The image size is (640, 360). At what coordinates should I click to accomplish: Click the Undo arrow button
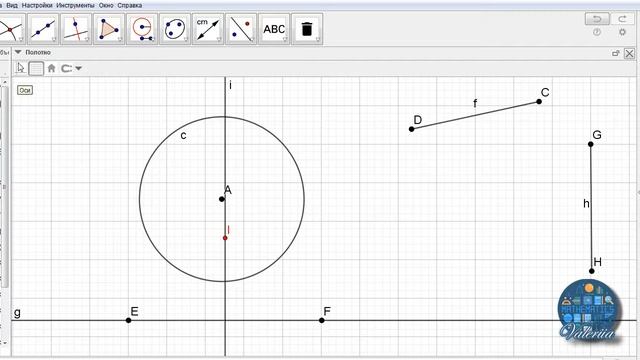(x=597, y=19)
